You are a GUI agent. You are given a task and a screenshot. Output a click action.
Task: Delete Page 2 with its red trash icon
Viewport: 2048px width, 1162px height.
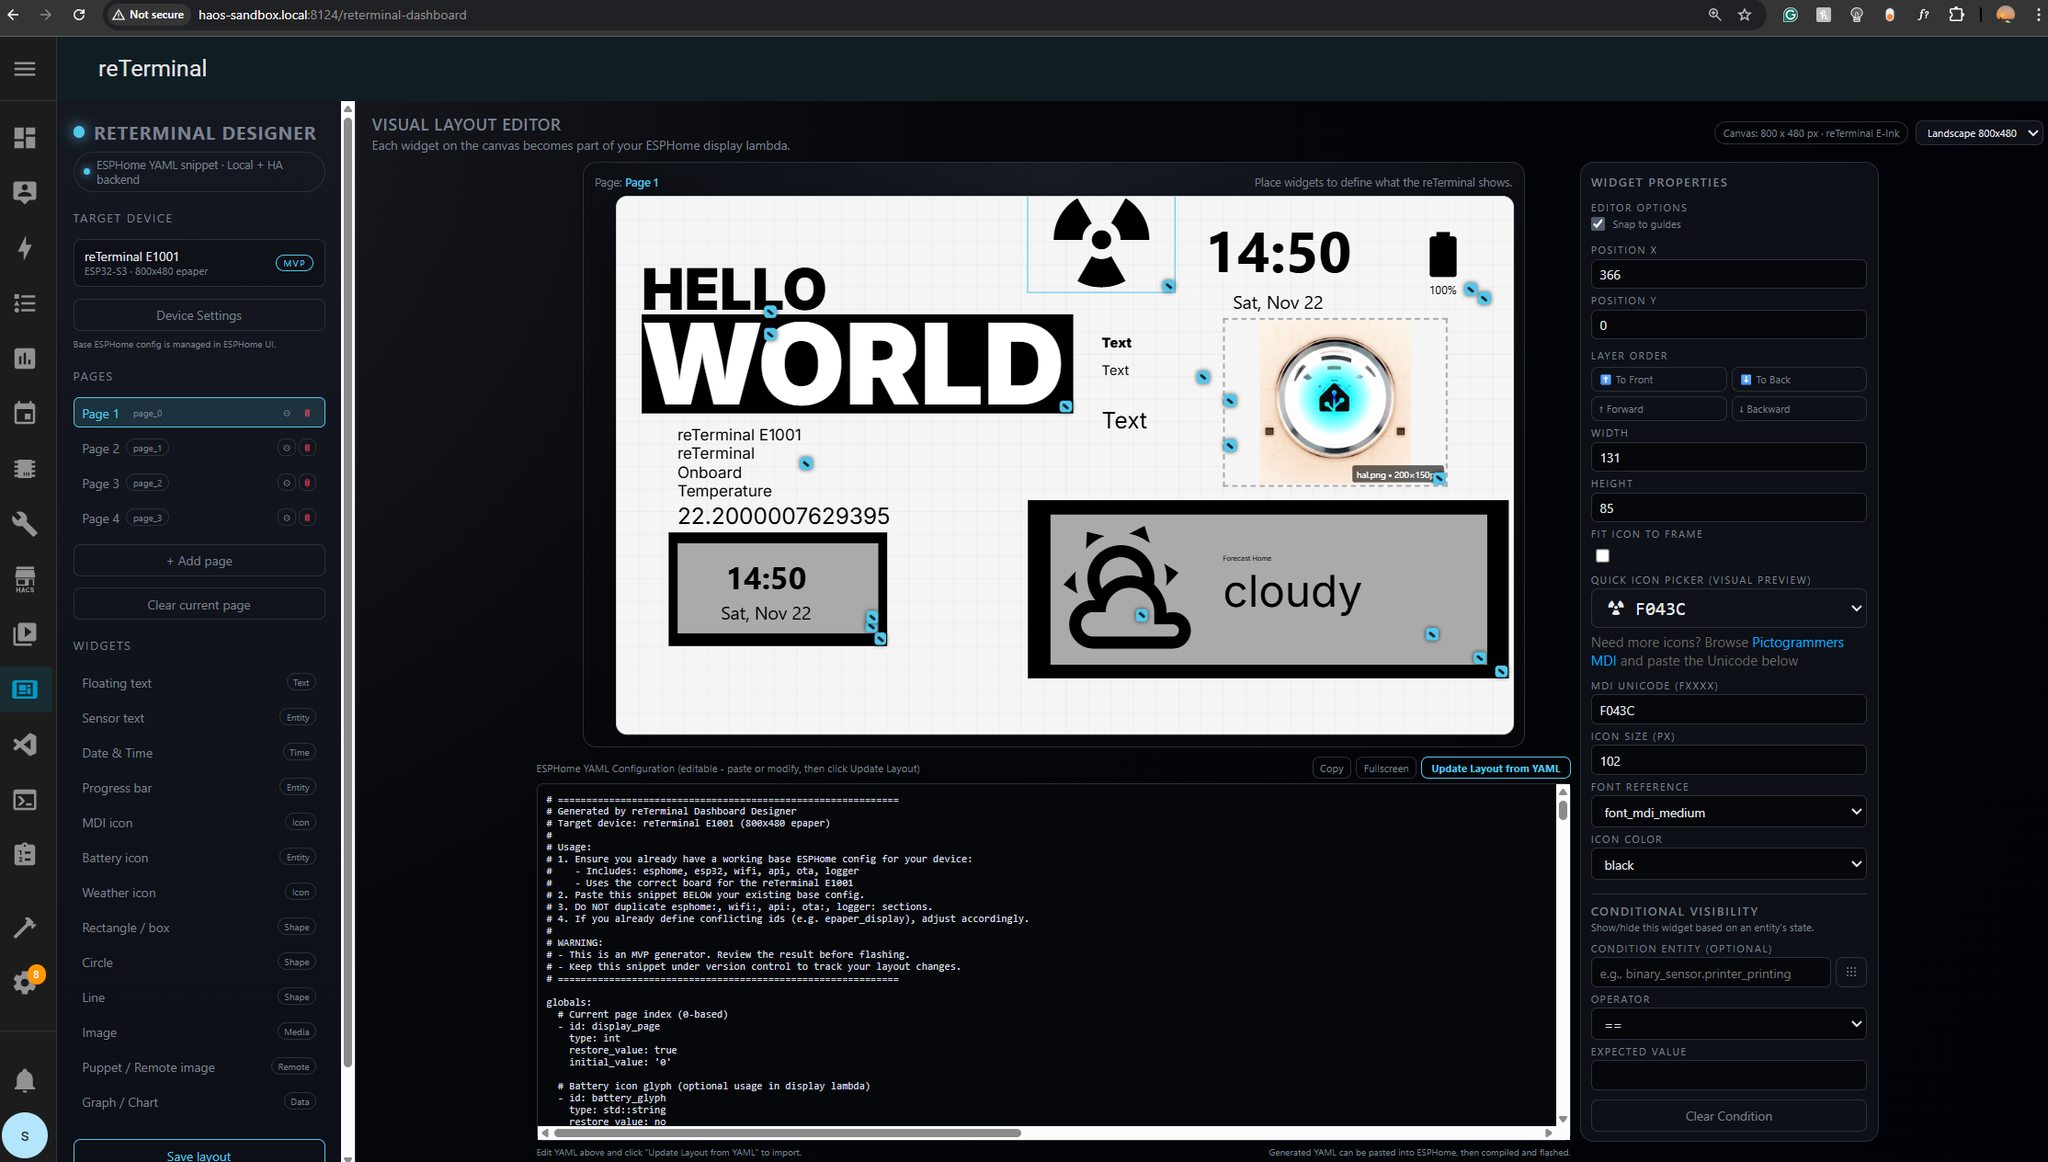(308, 448)
